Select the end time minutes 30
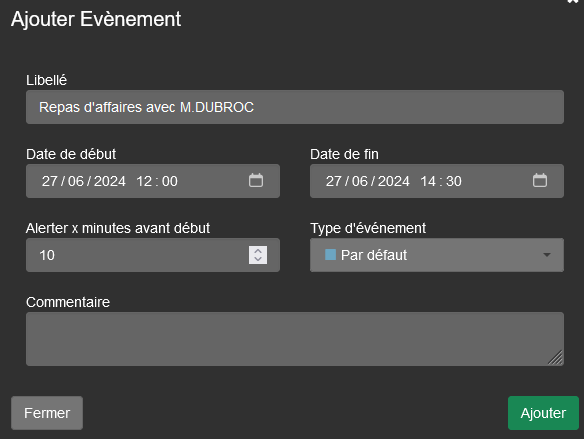 pyautogui.click(x=454, y=181)
